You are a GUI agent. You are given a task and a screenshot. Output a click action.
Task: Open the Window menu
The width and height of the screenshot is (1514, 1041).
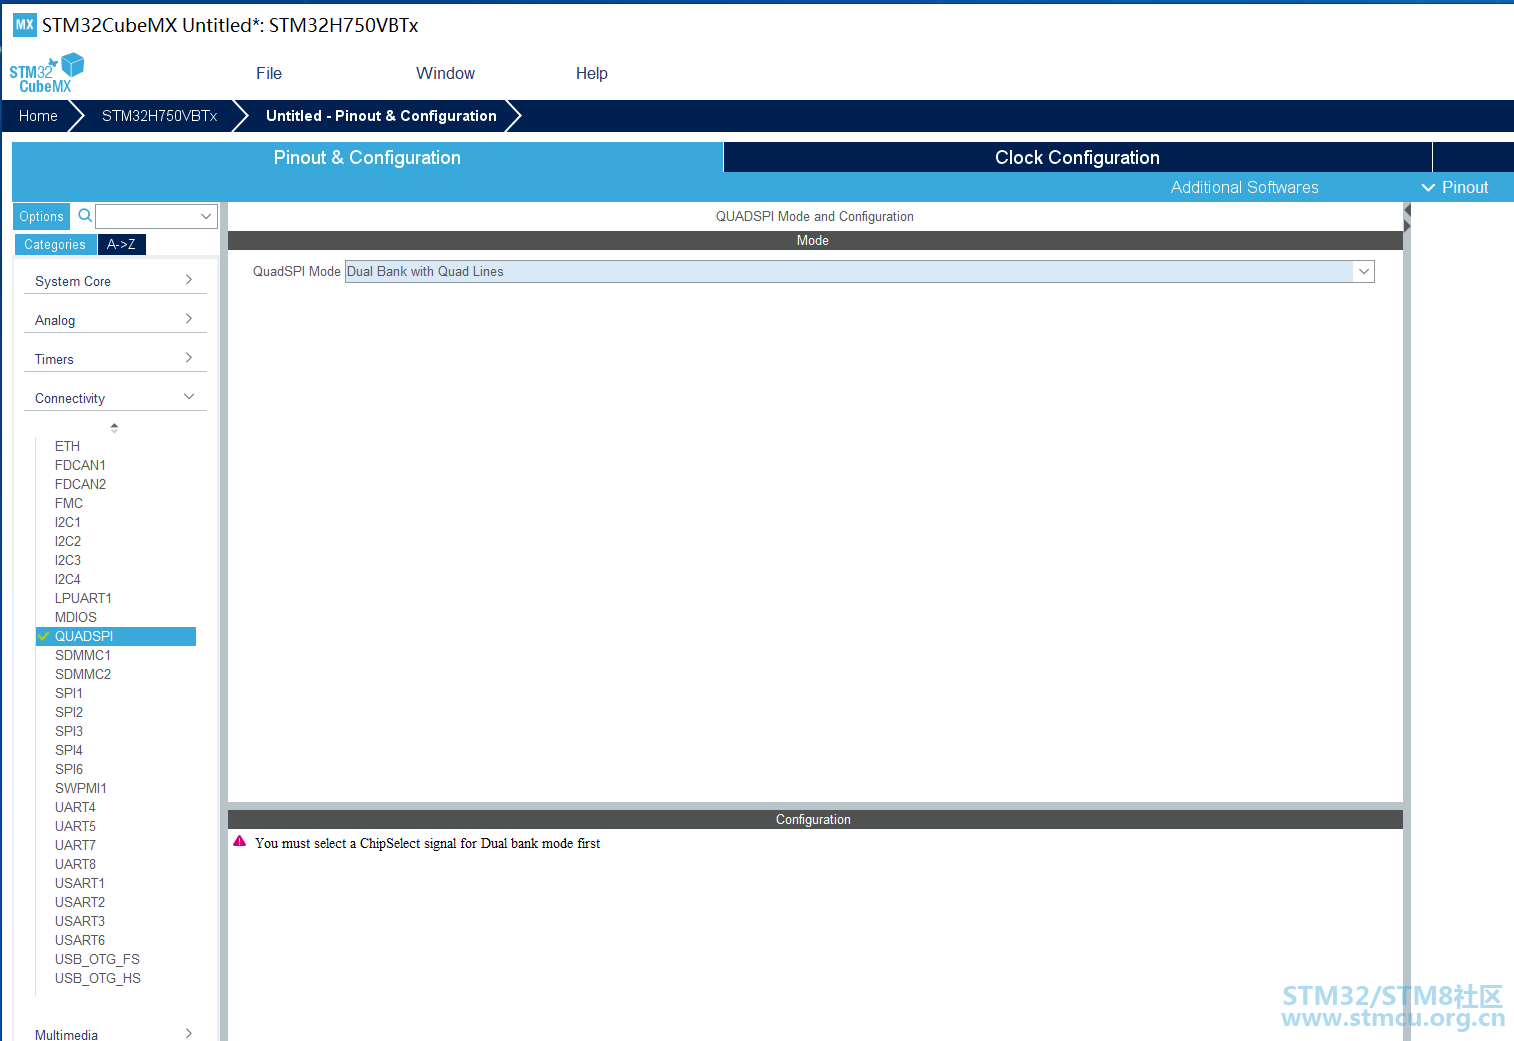tap(445, 73)
